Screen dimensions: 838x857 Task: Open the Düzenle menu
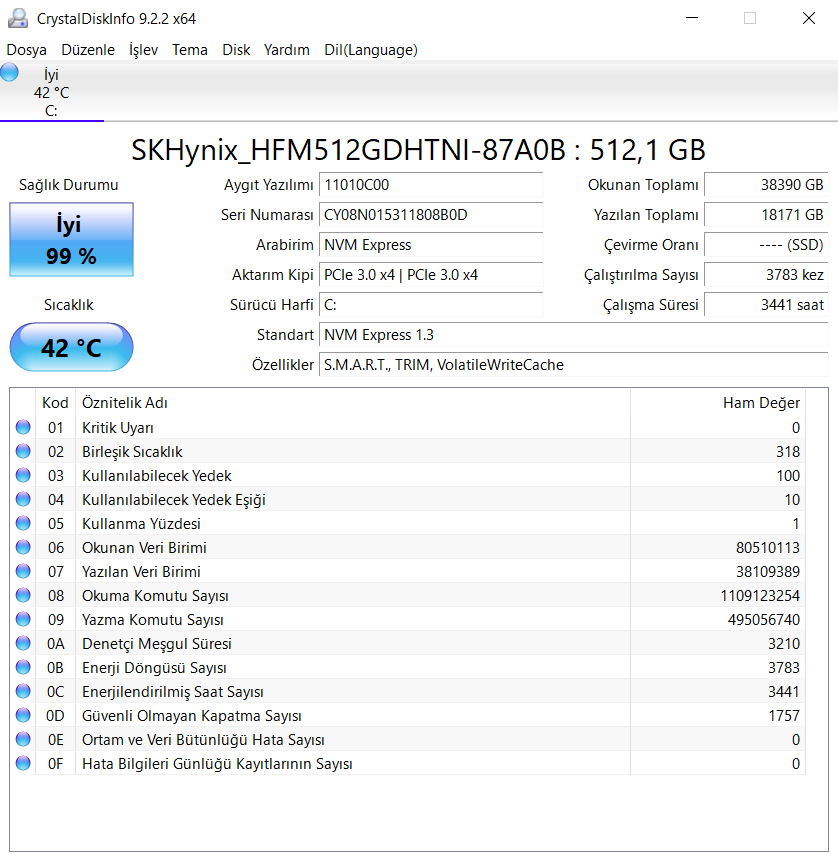(88, 50)
